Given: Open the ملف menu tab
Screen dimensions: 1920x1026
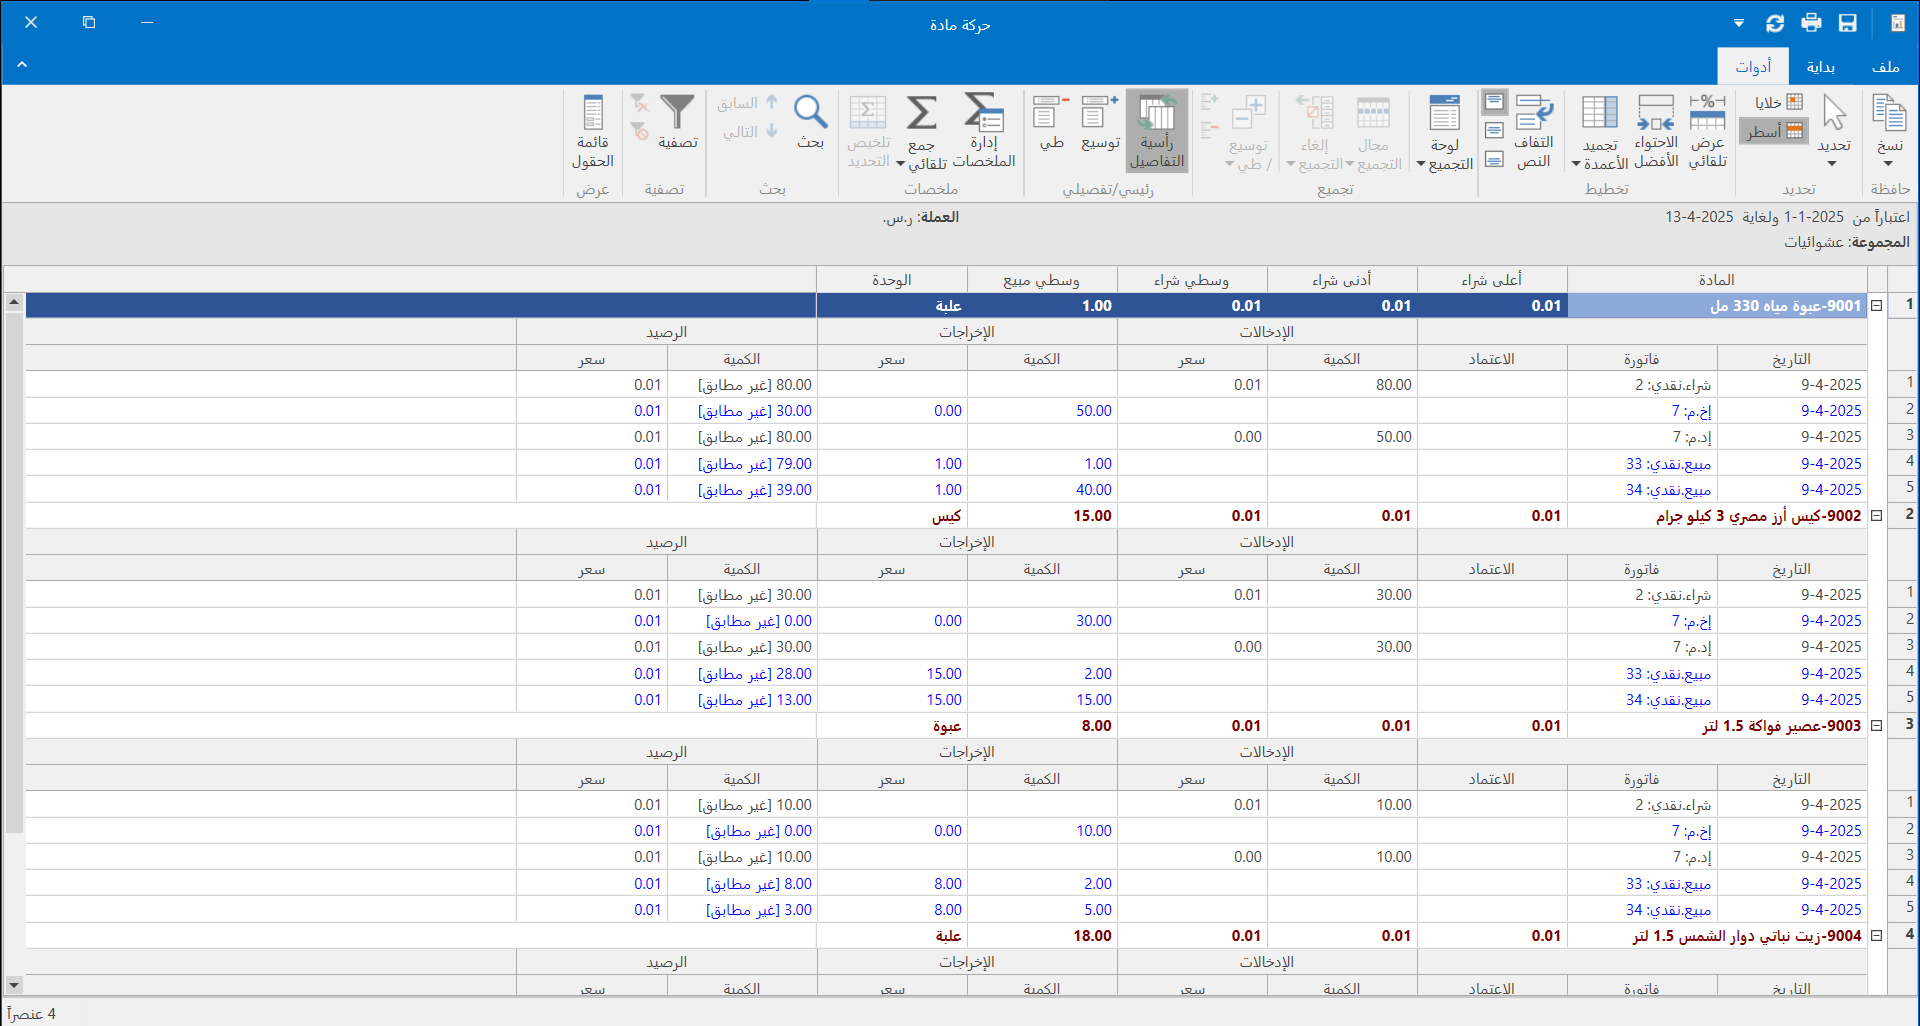Looking at the screenshot, I should (1885, 67).
